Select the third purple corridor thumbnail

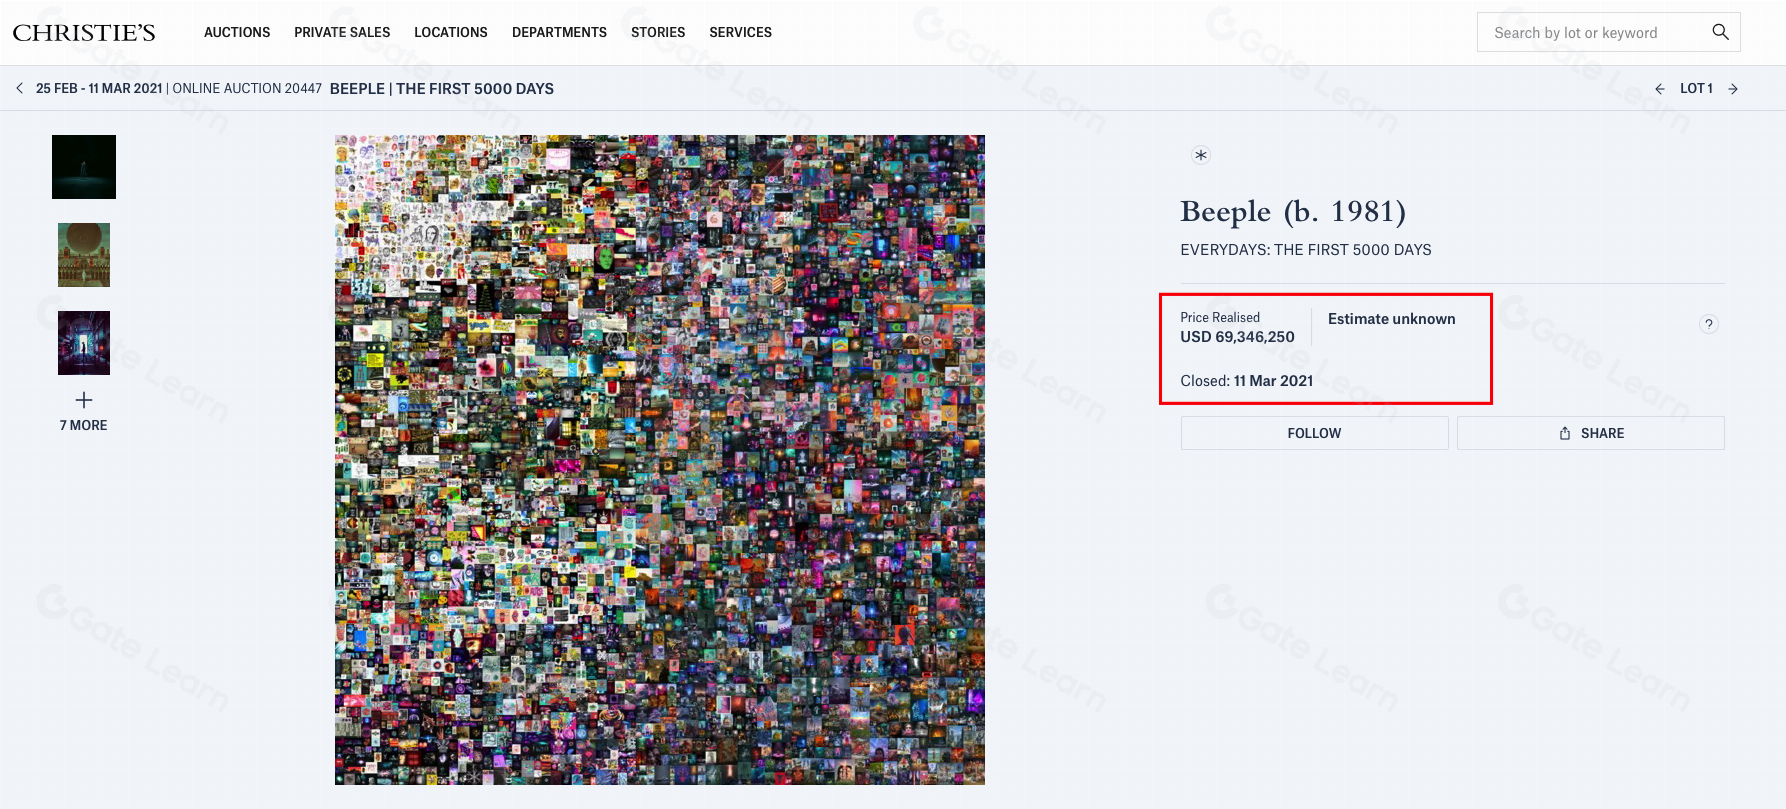[84, 343]
